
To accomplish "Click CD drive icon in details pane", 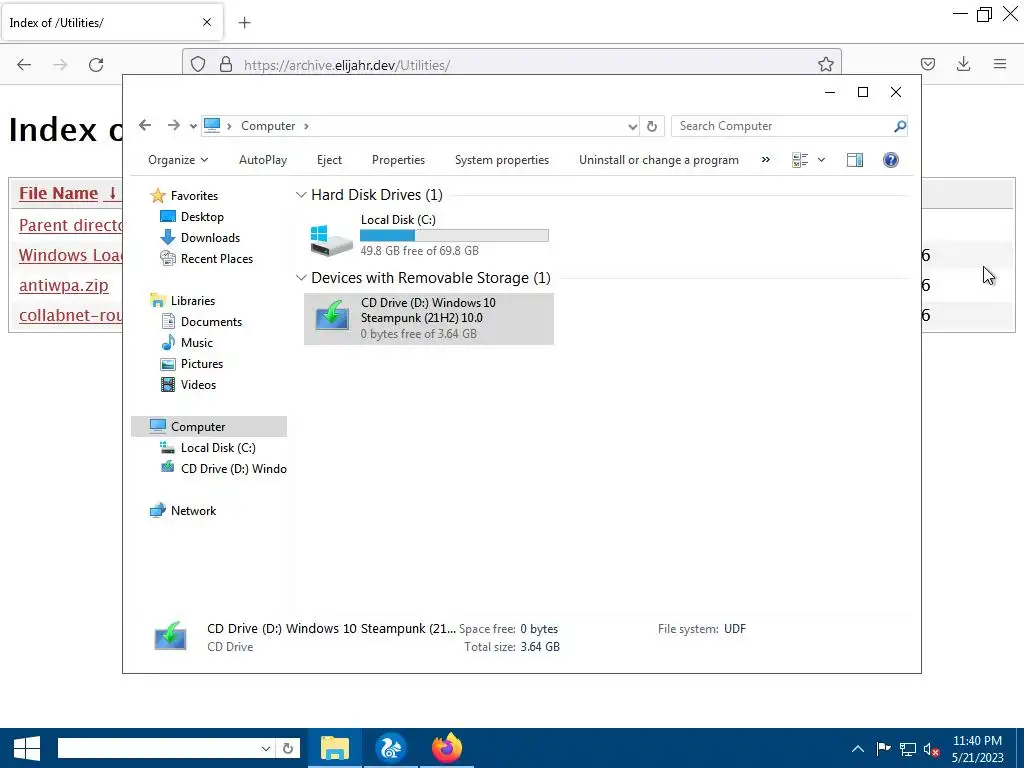I will pos(170,636).
